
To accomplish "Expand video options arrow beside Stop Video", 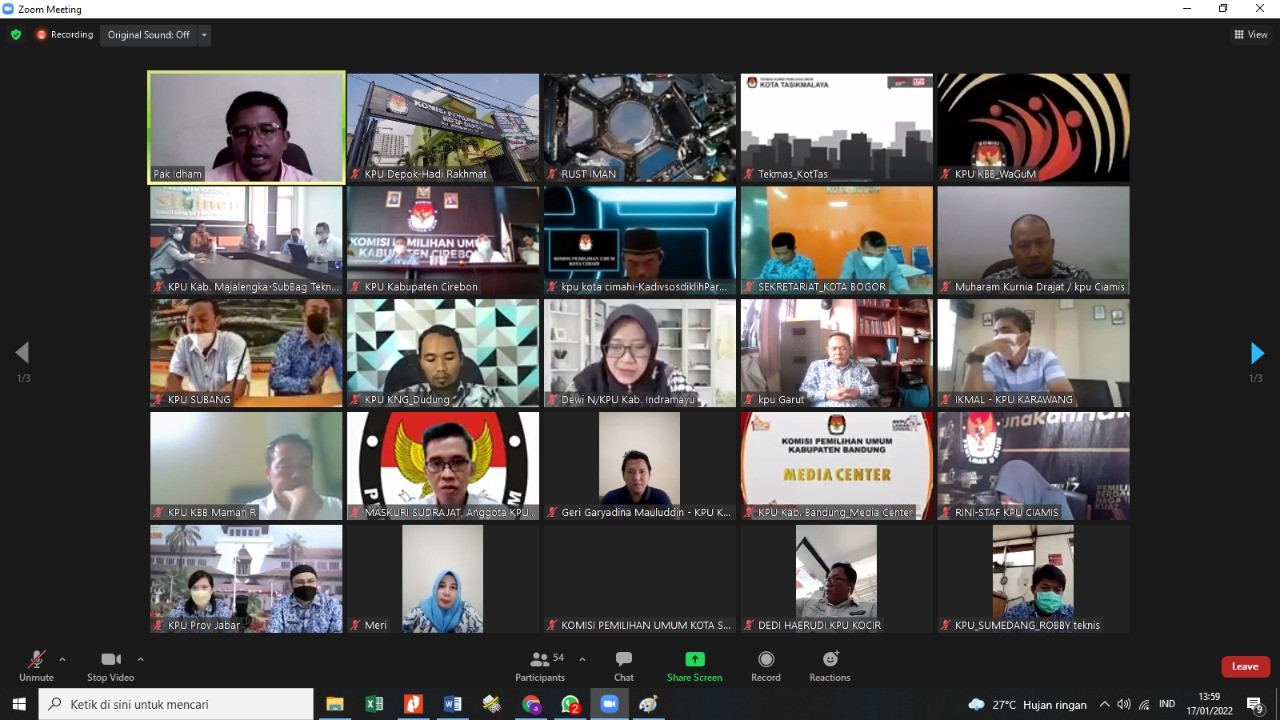I will [140, 660].
